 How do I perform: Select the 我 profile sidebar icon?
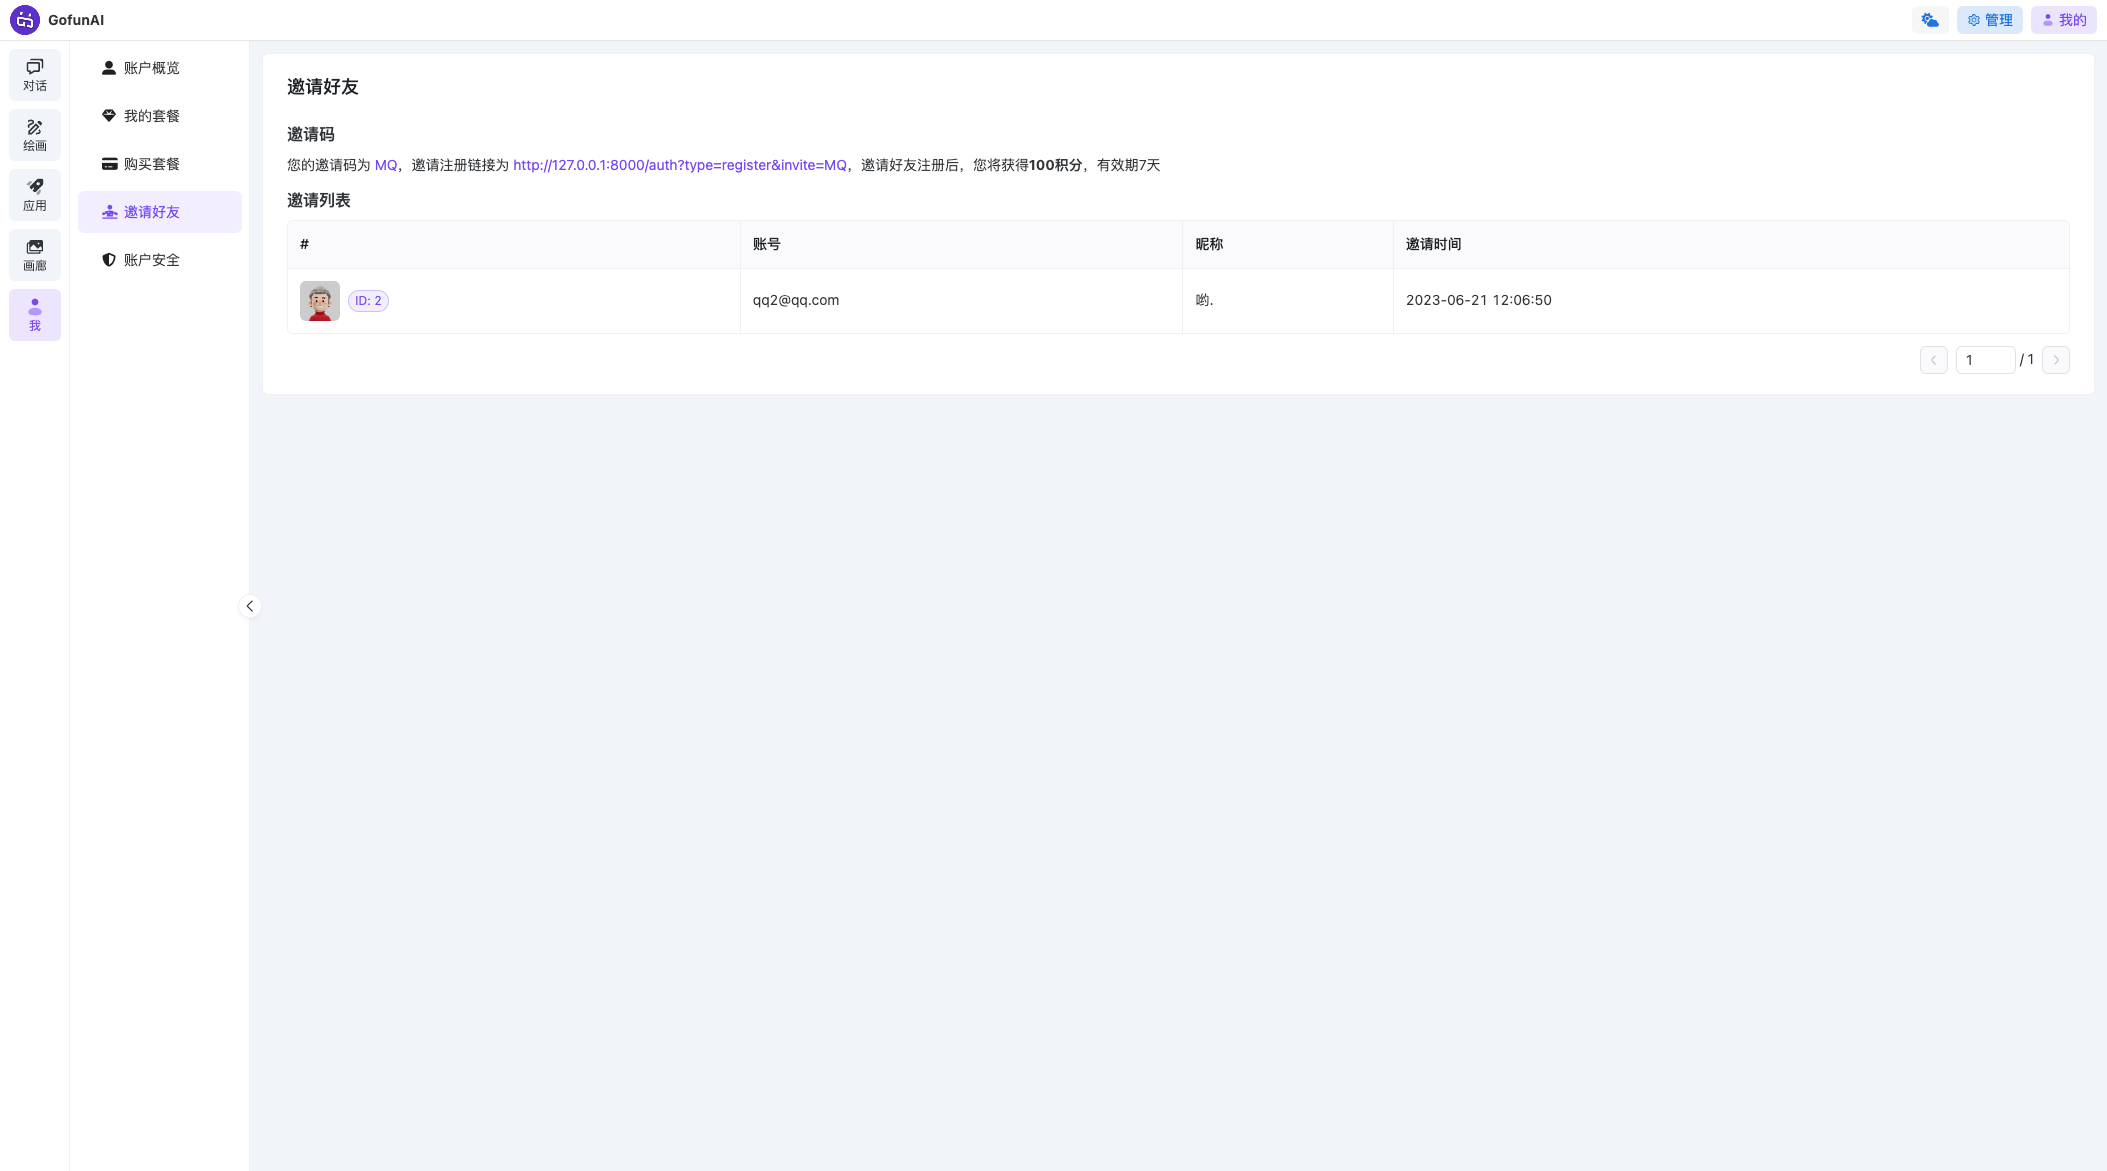35,314
